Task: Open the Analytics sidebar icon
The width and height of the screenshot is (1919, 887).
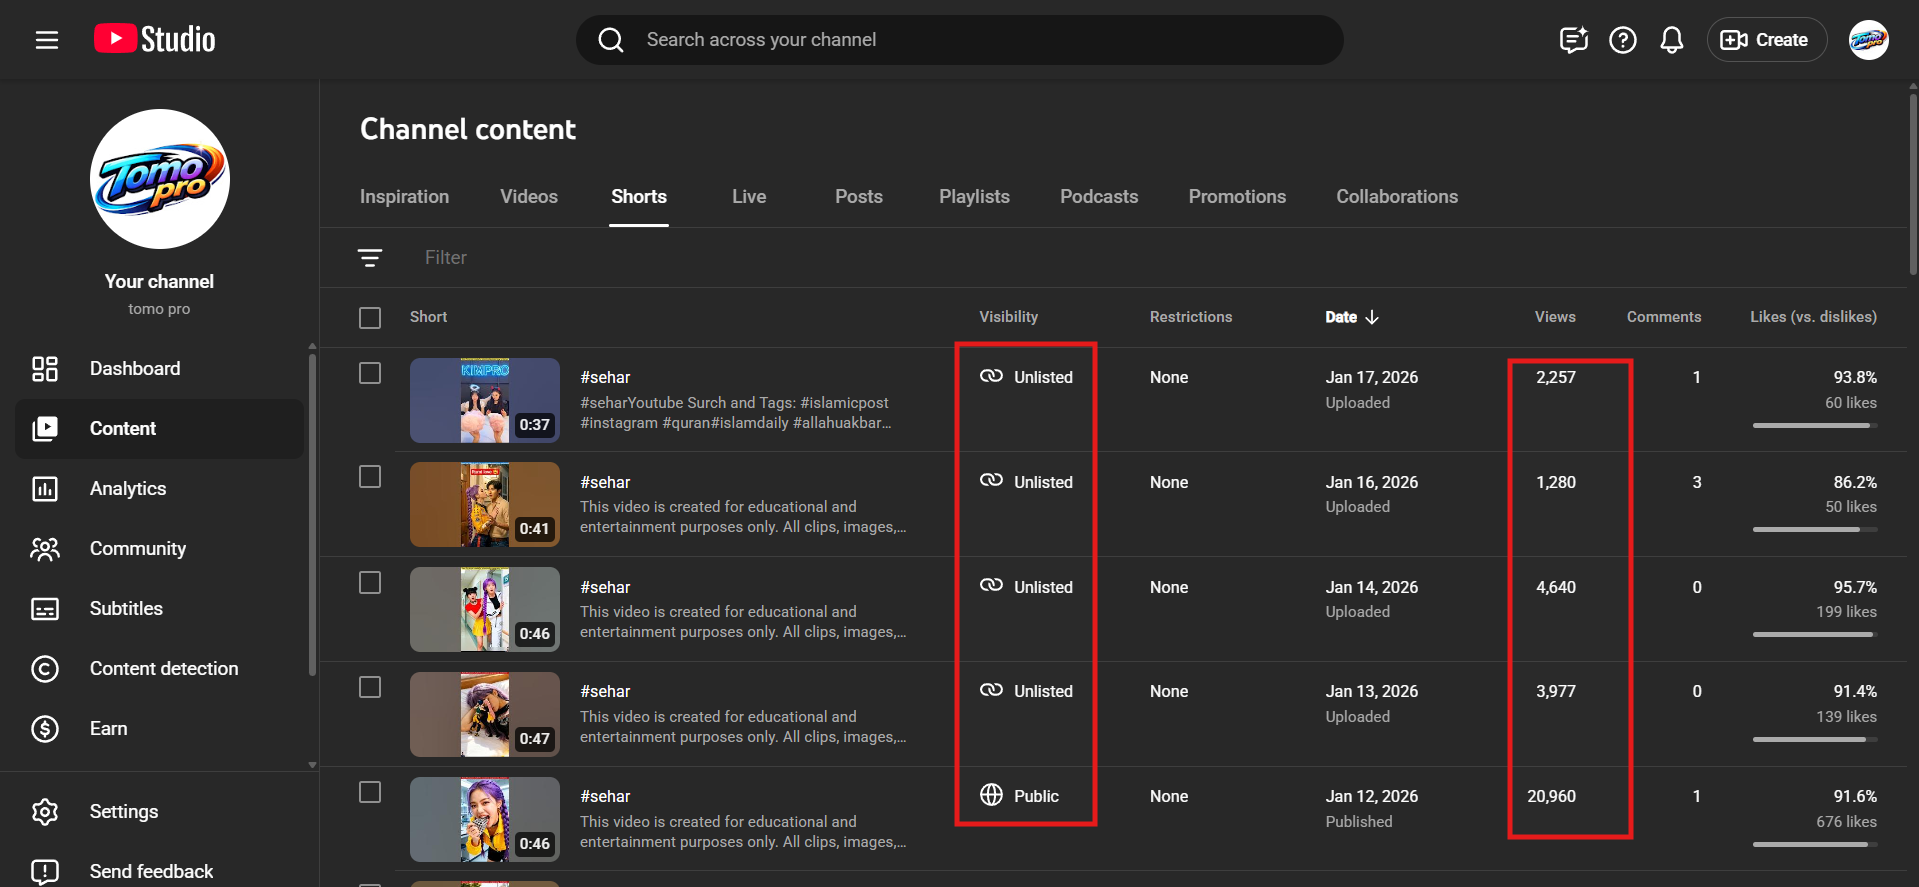Action: coord(45,489)
